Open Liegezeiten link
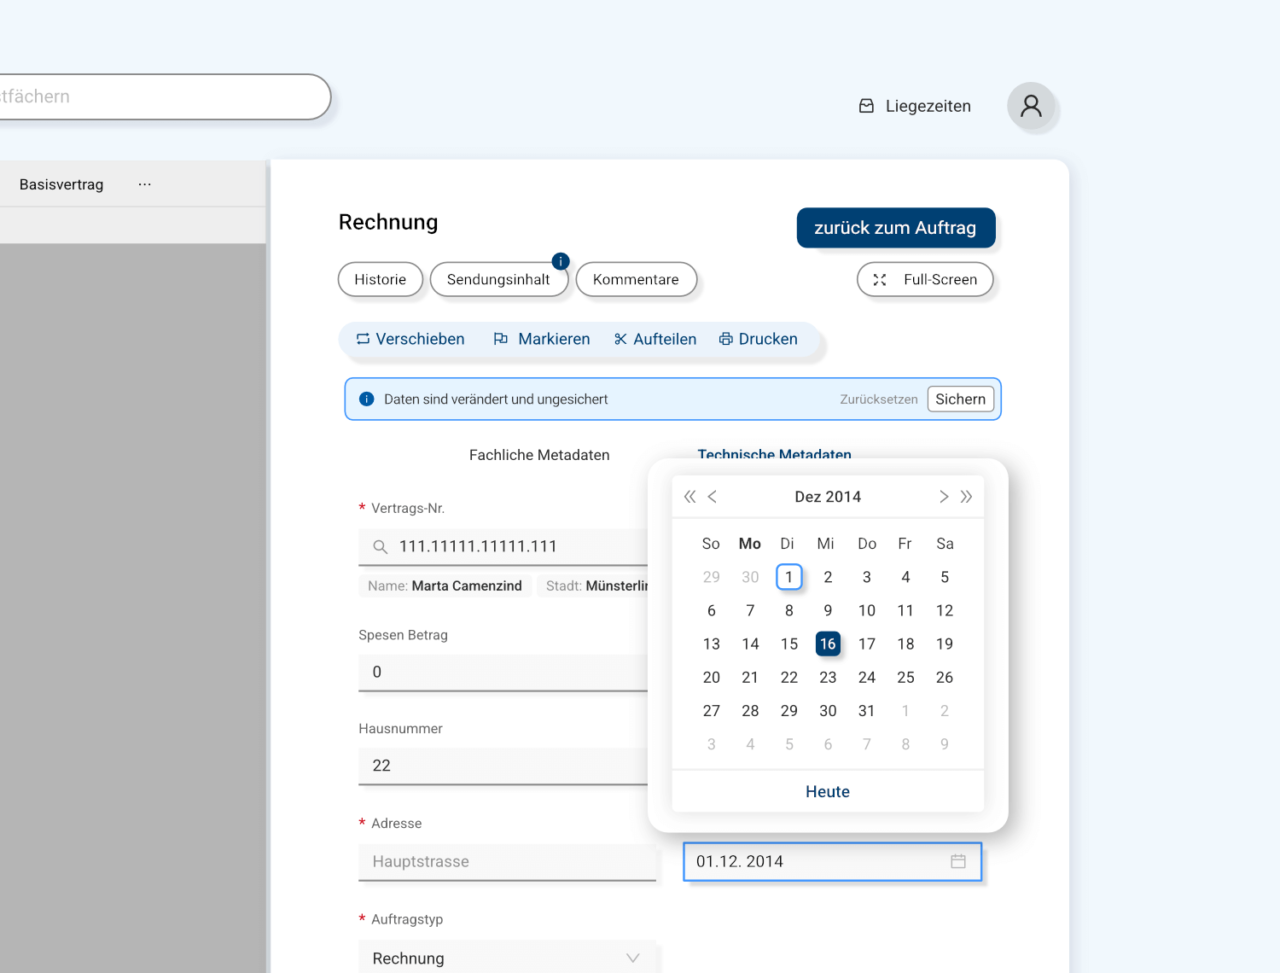The width and height of the screenshot is (1280, 973). coord(914,106)
